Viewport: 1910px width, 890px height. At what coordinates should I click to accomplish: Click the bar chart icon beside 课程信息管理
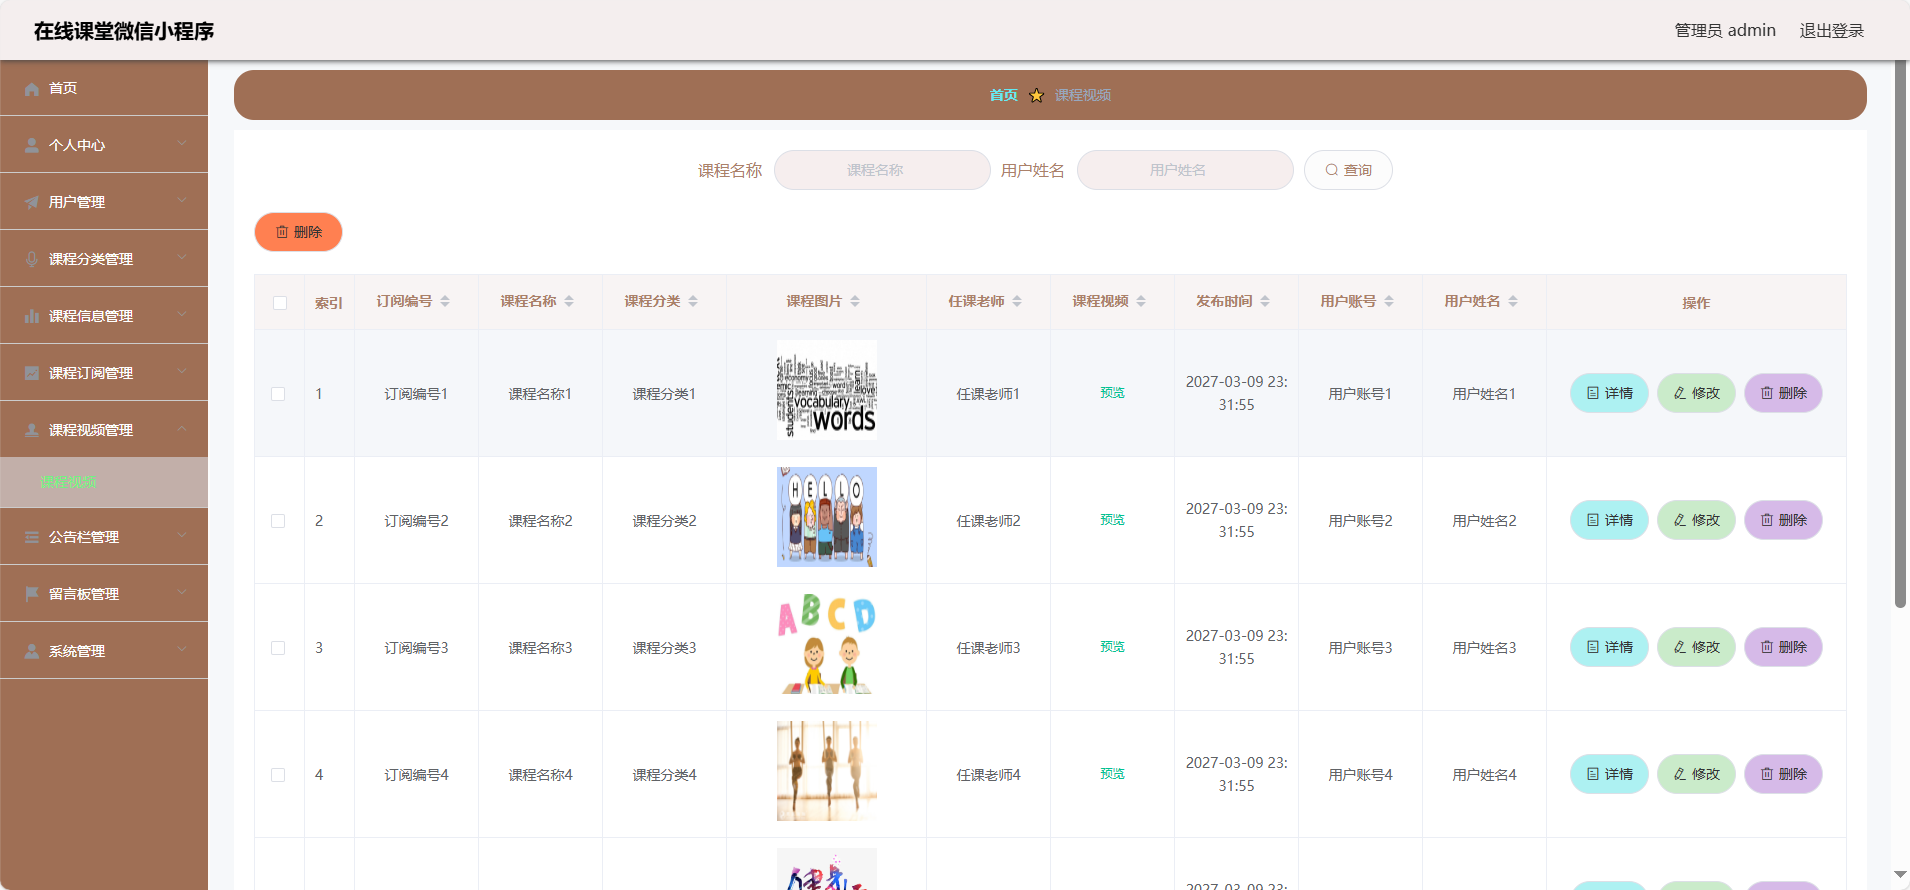(x=32, y=316)
